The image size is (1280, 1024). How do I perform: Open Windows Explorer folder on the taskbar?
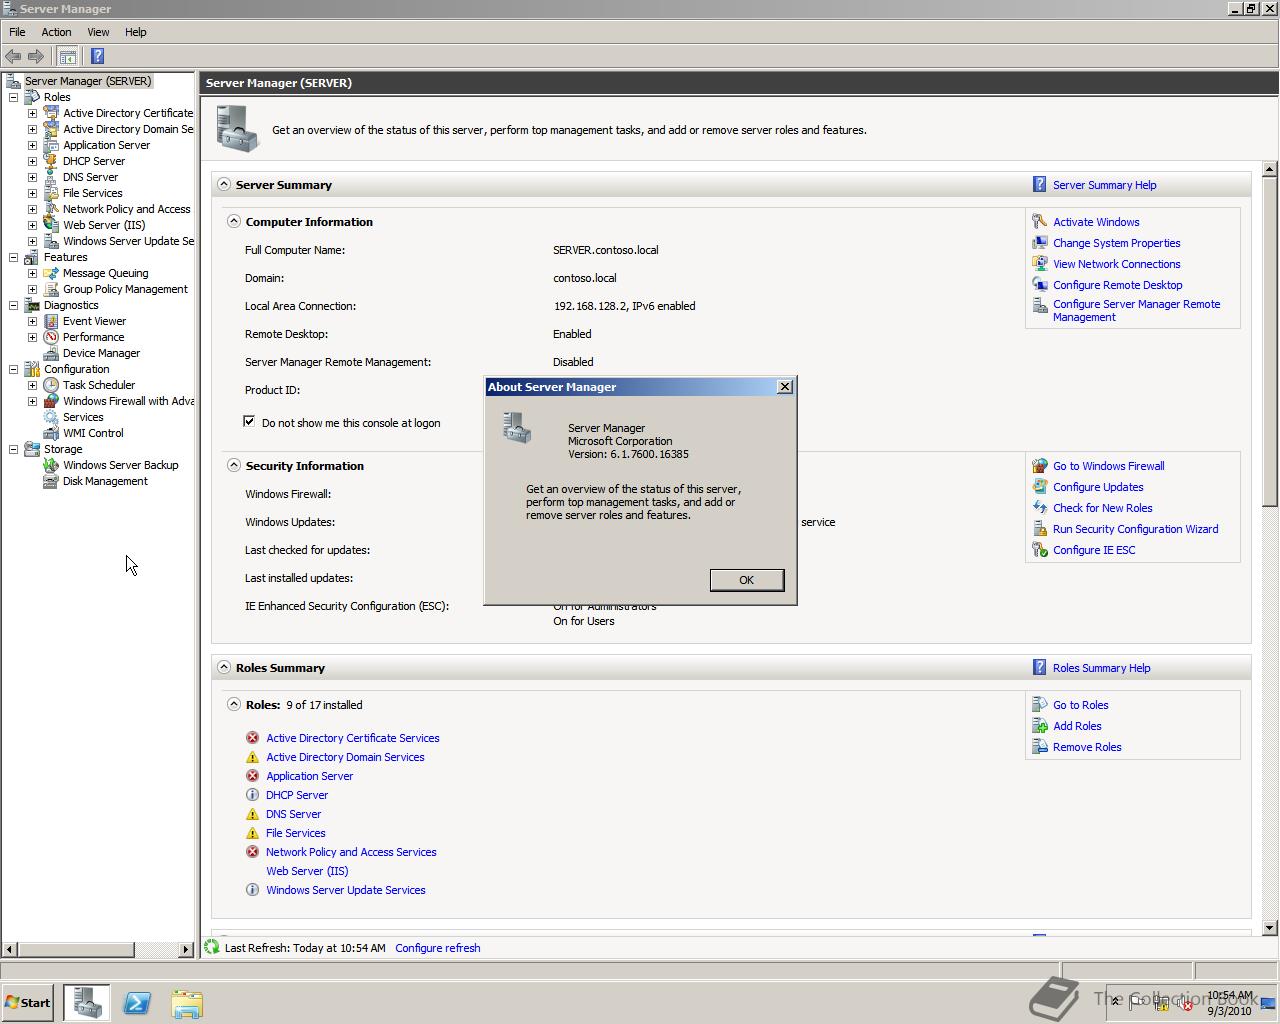pyautogui.click(x=187, y=1003)
